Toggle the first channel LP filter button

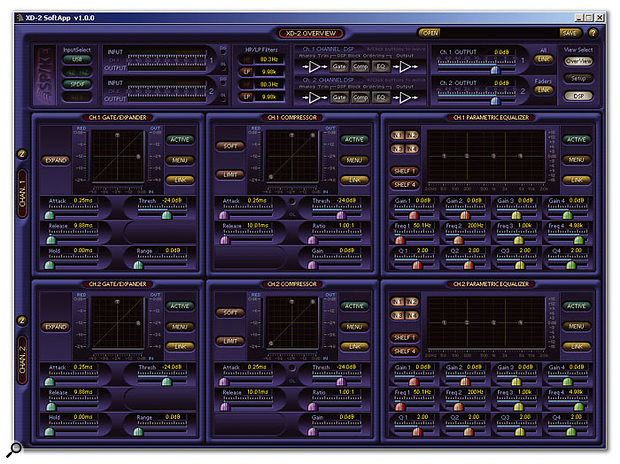247,72
